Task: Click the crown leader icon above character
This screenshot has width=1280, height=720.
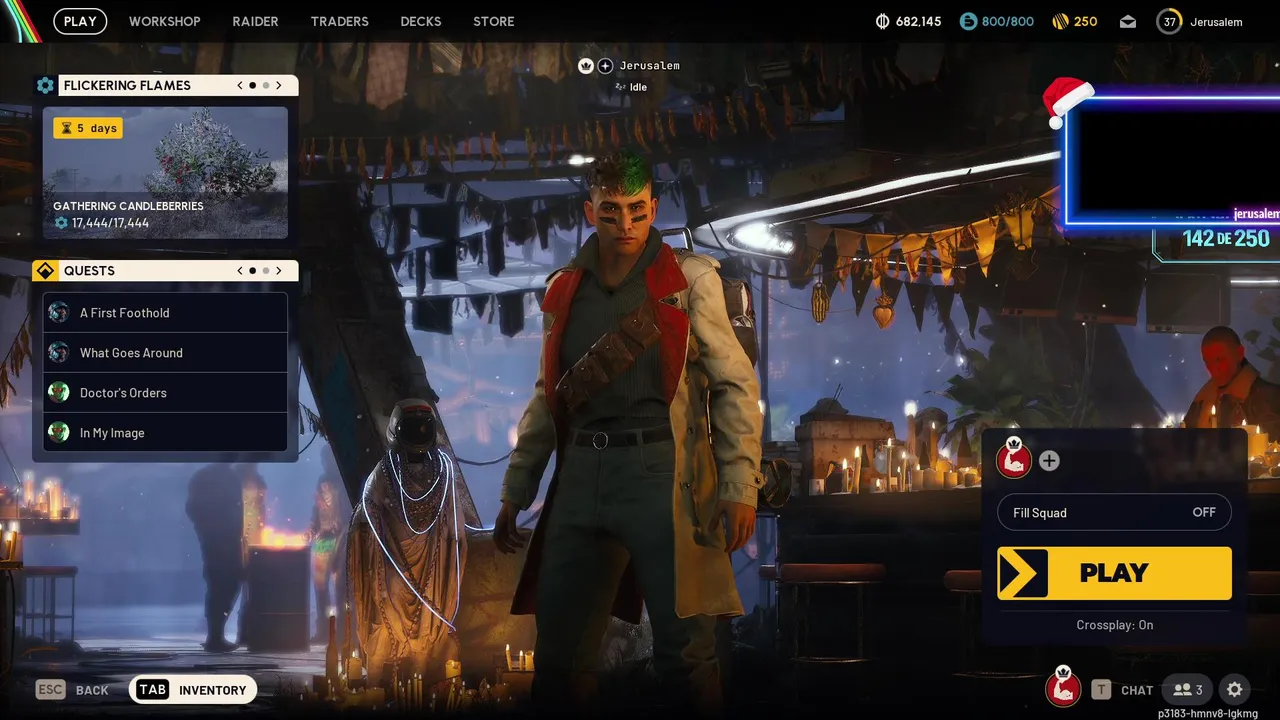Action: (586, 66)
